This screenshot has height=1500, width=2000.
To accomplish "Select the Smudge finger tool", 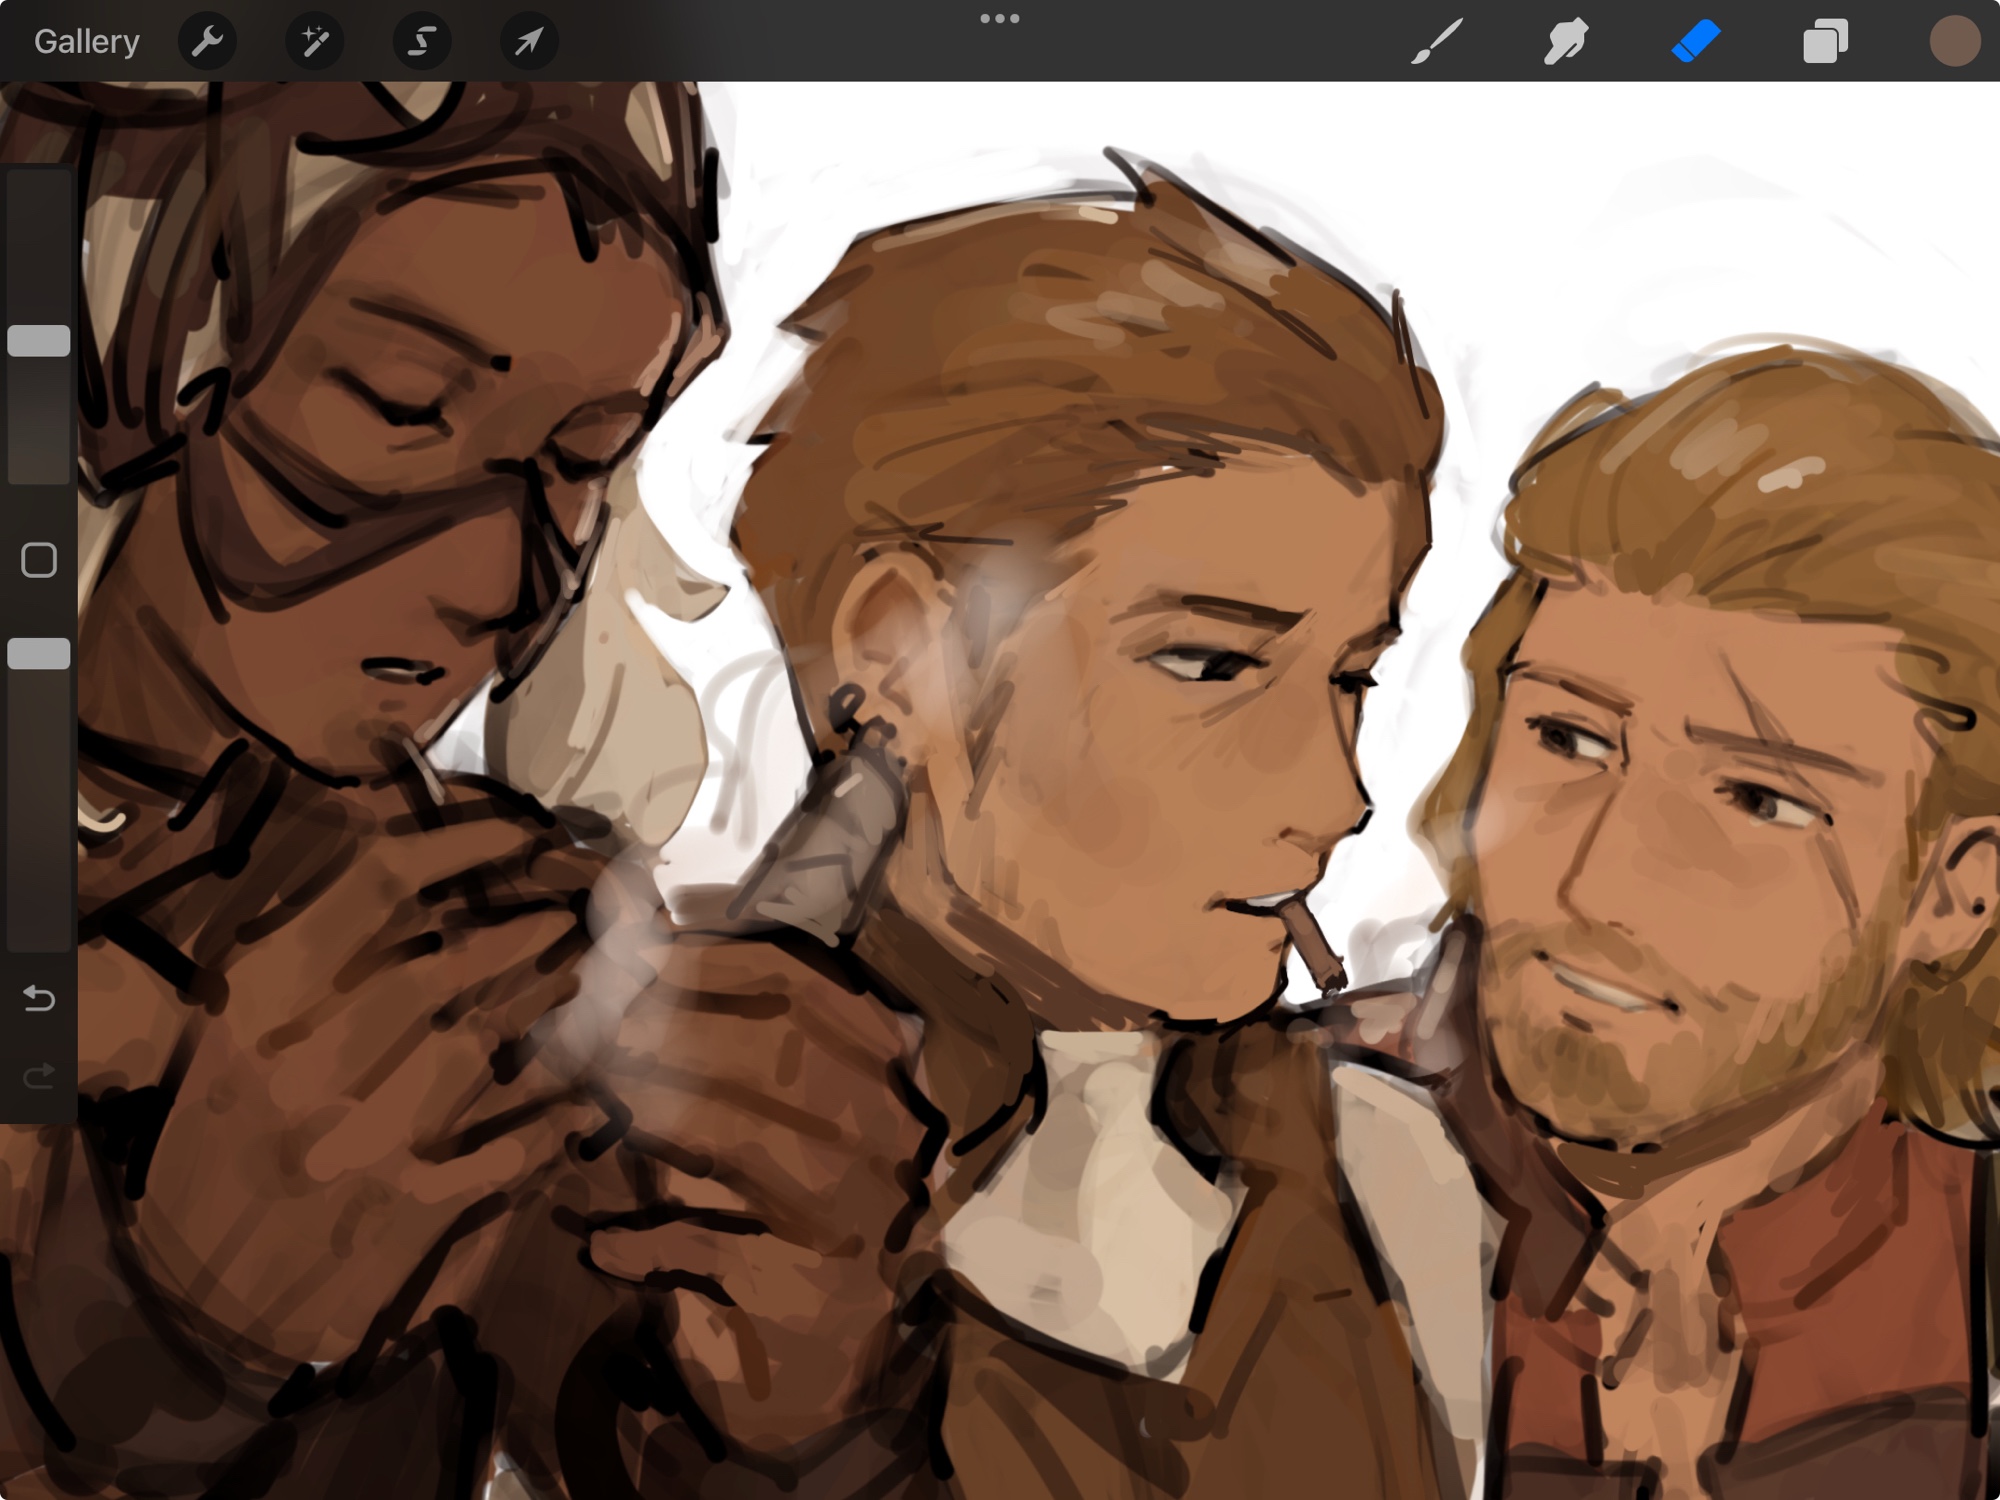I will pyautogui.click(x=1565, y=41).
